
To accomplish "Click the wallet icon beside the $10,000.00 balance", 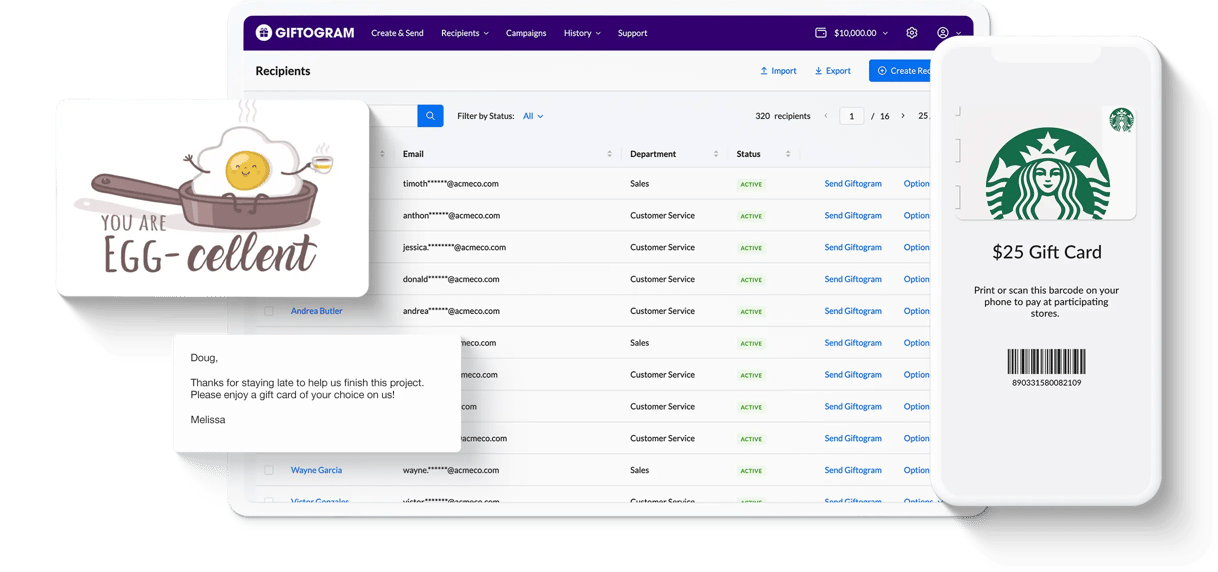I will 821,33.
